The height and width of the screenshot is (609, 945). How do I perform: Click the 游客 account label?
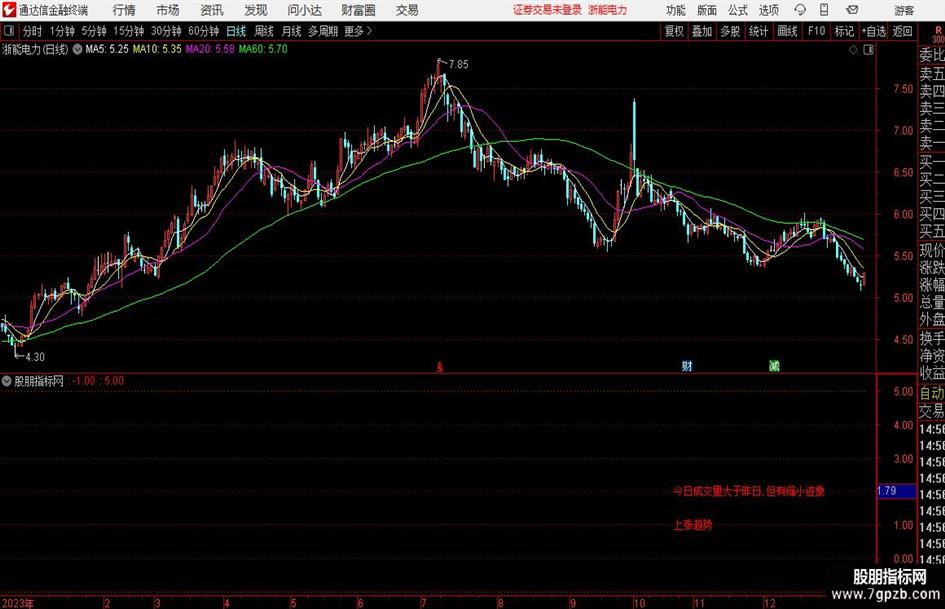904,10
